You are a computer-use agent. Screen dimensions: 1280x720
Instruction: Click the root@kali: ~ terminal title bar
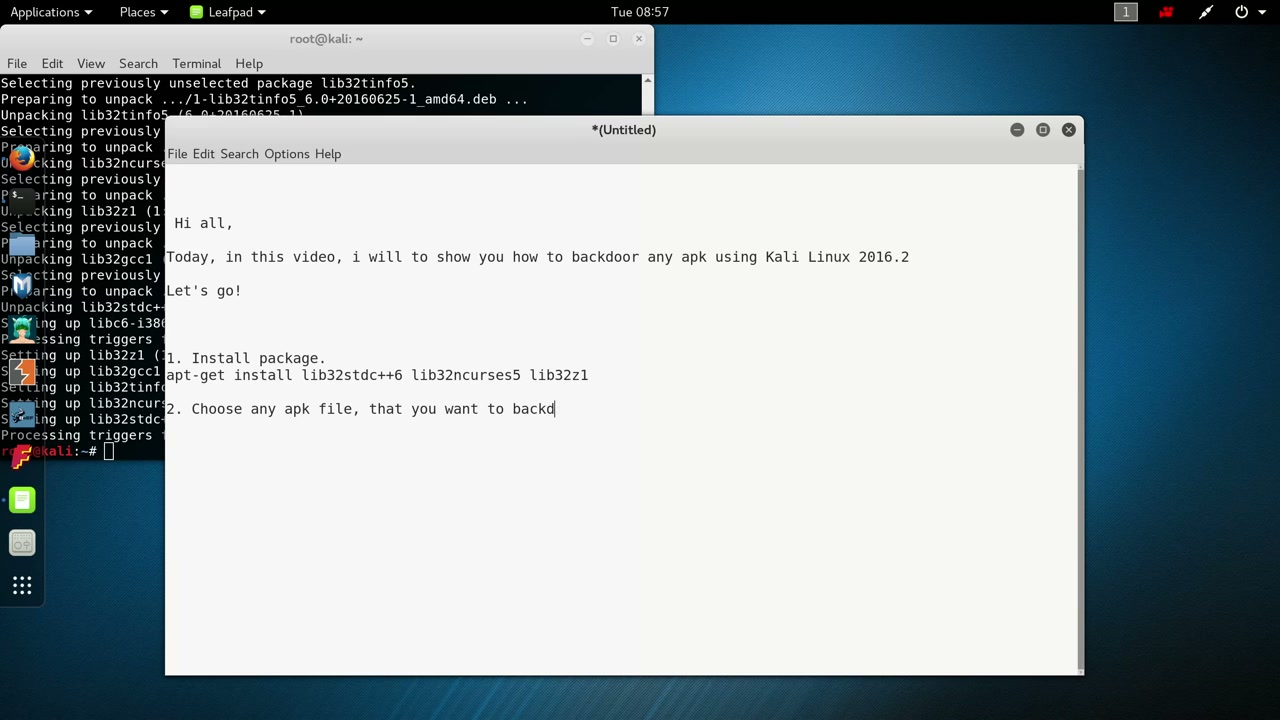[326, 39]
